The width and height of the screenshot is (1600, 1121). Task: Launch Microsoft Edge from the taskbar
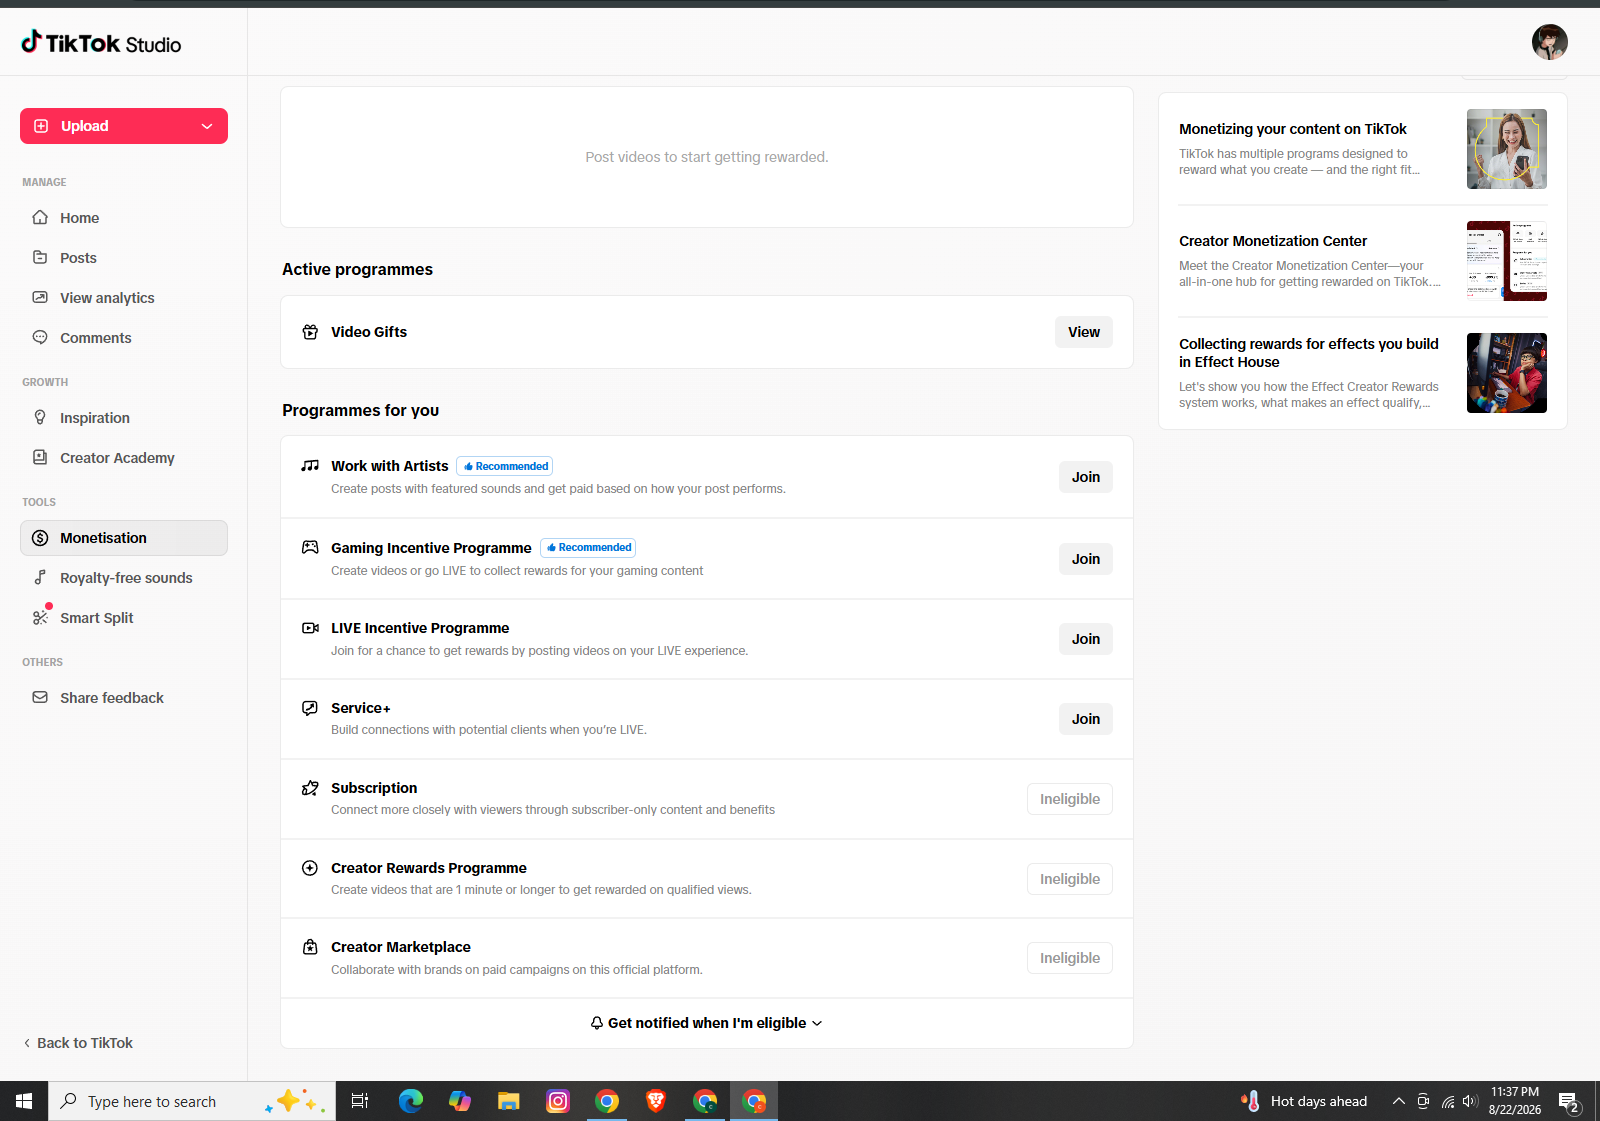pyautogui.click(x=411, y=1101)
